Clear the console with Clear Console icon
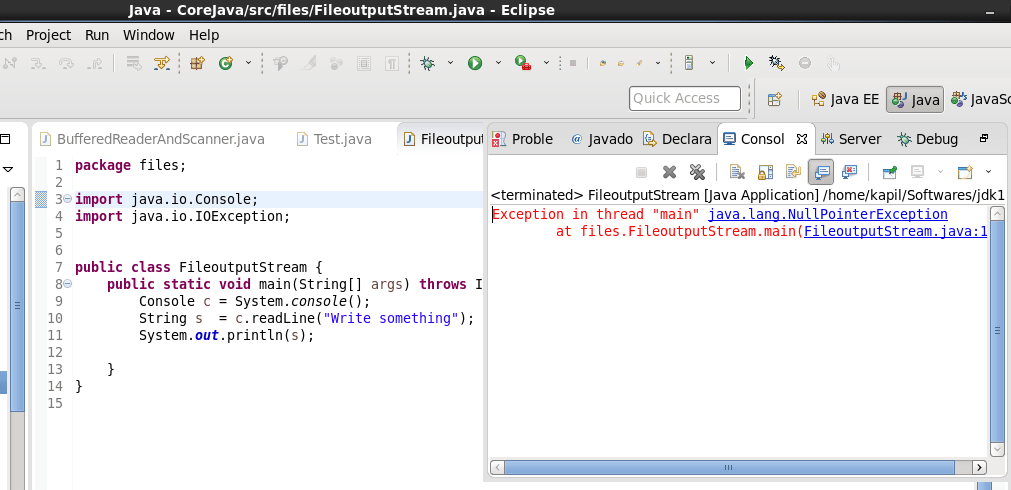 pos(737,172)
